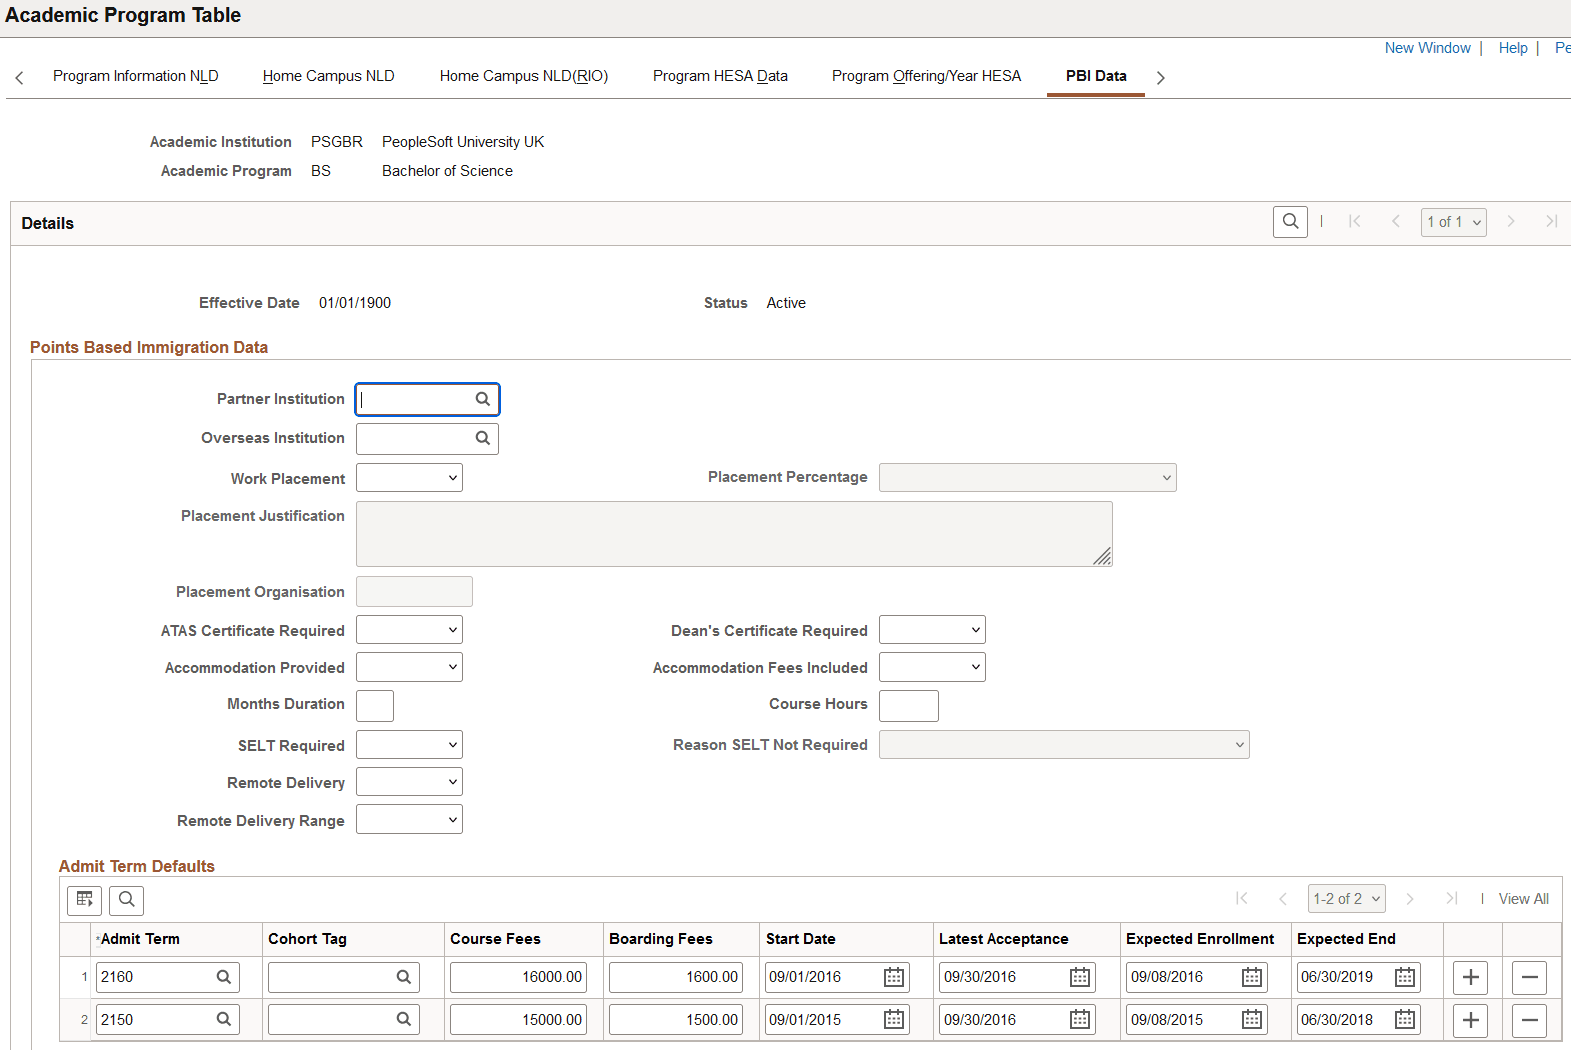Image resolution: width=1571 pixels, height=1050 pixels.
Task: Expand the Accommodation Fees Included dropdown
Action: [932, 667]
